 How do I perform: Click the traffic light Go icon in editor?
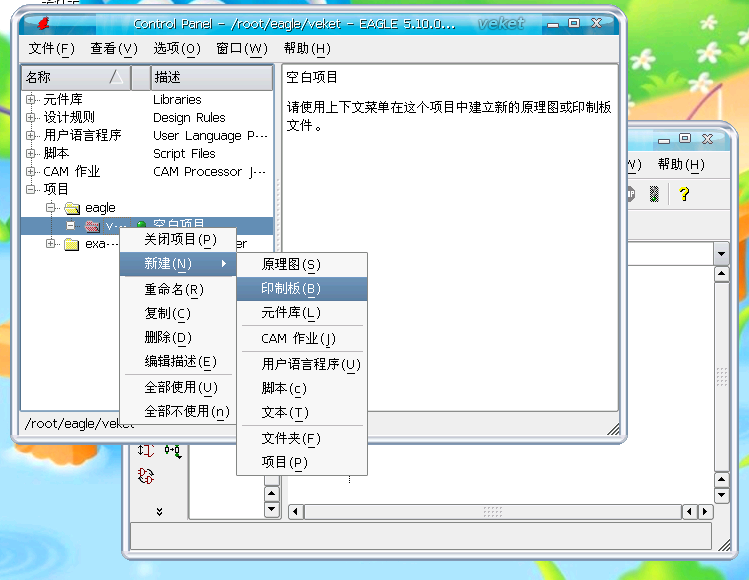coord(654,194)
